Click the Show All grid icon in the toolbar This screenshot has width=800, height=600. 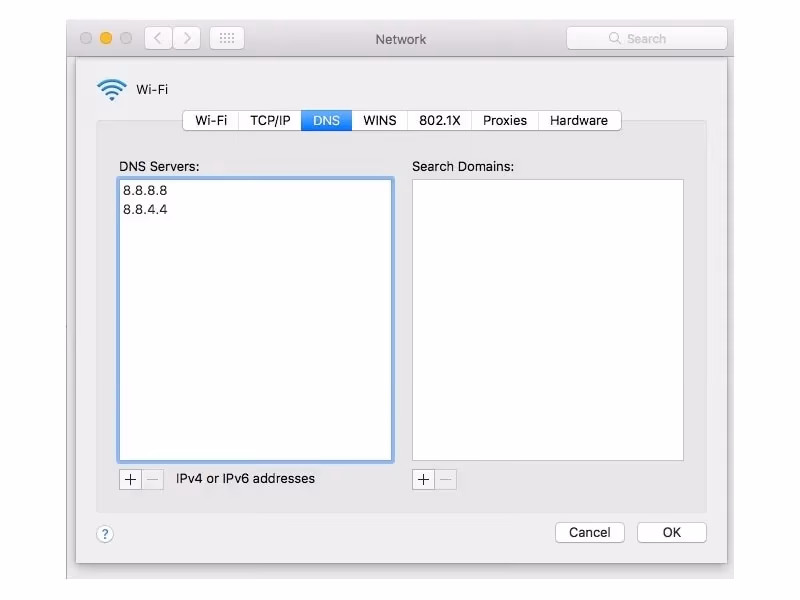[226, 37]
